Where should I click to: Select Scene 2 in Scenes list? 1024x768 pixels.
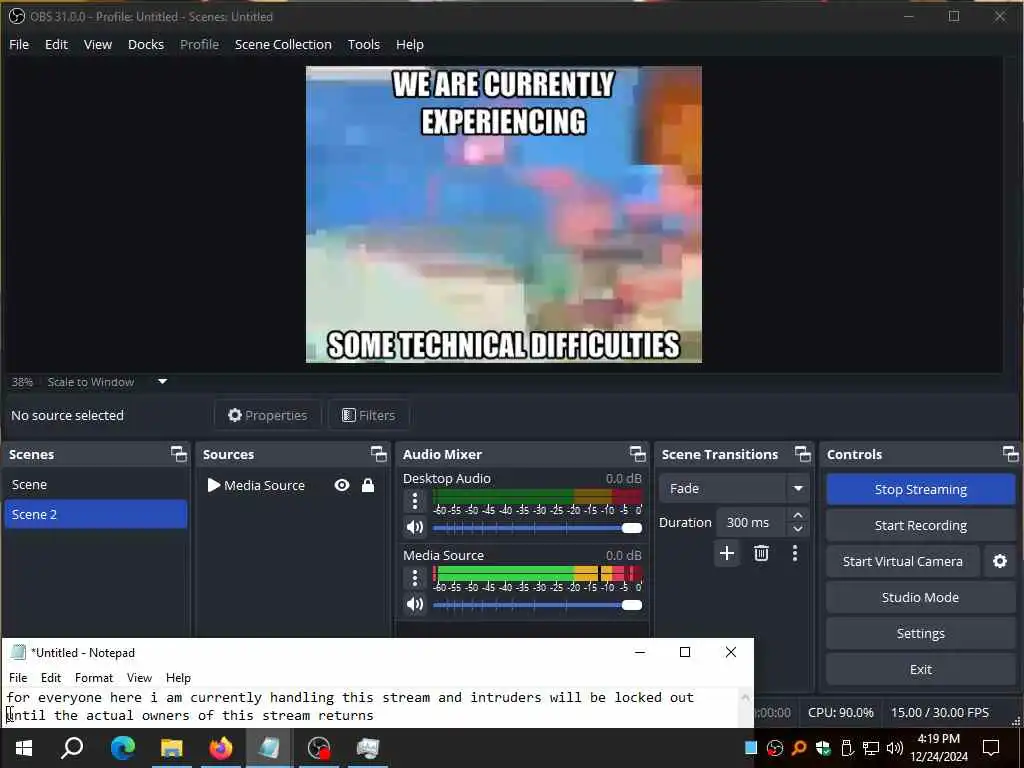pos(96,514)
